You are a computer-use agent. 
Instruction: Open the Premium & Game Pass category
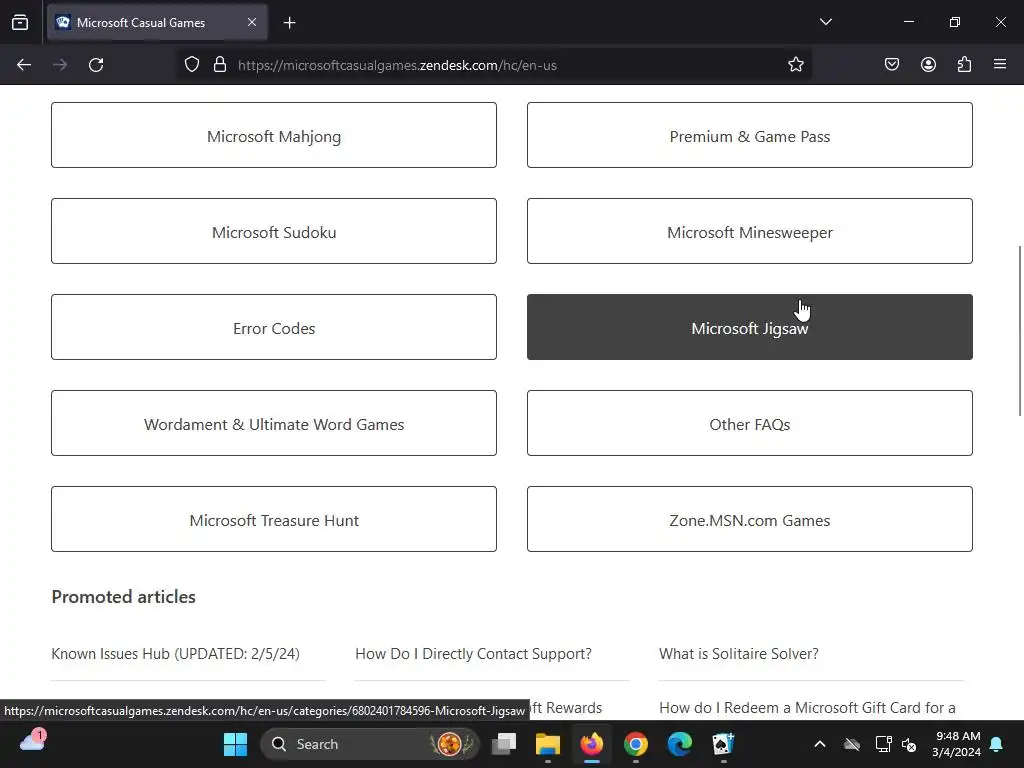pyautogui.click(x=750, y=135)
